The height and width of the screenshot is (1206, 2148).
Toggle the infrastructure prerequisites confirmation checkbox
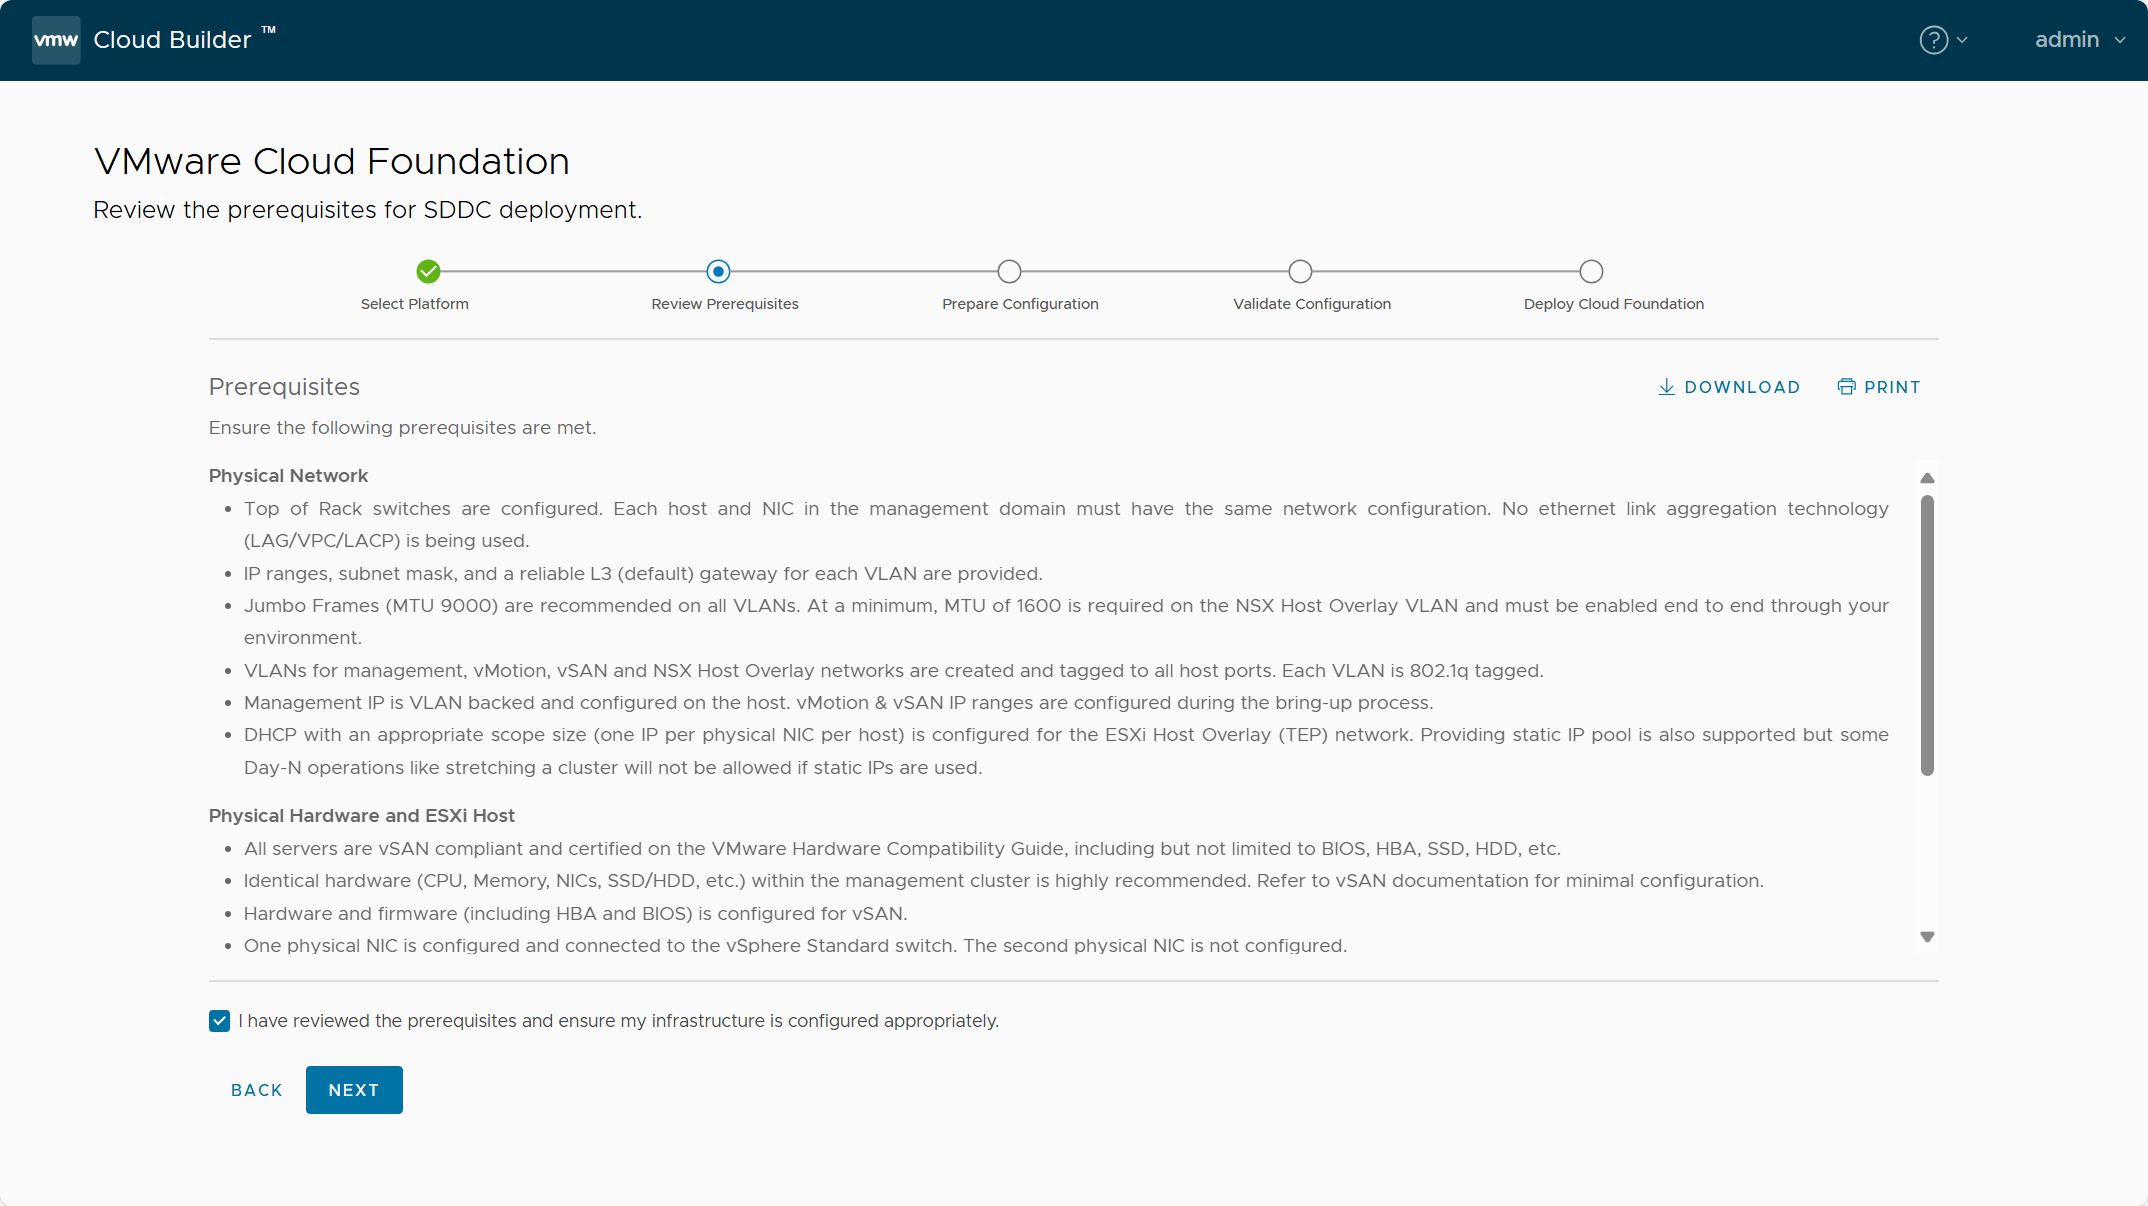[218, 1020]
